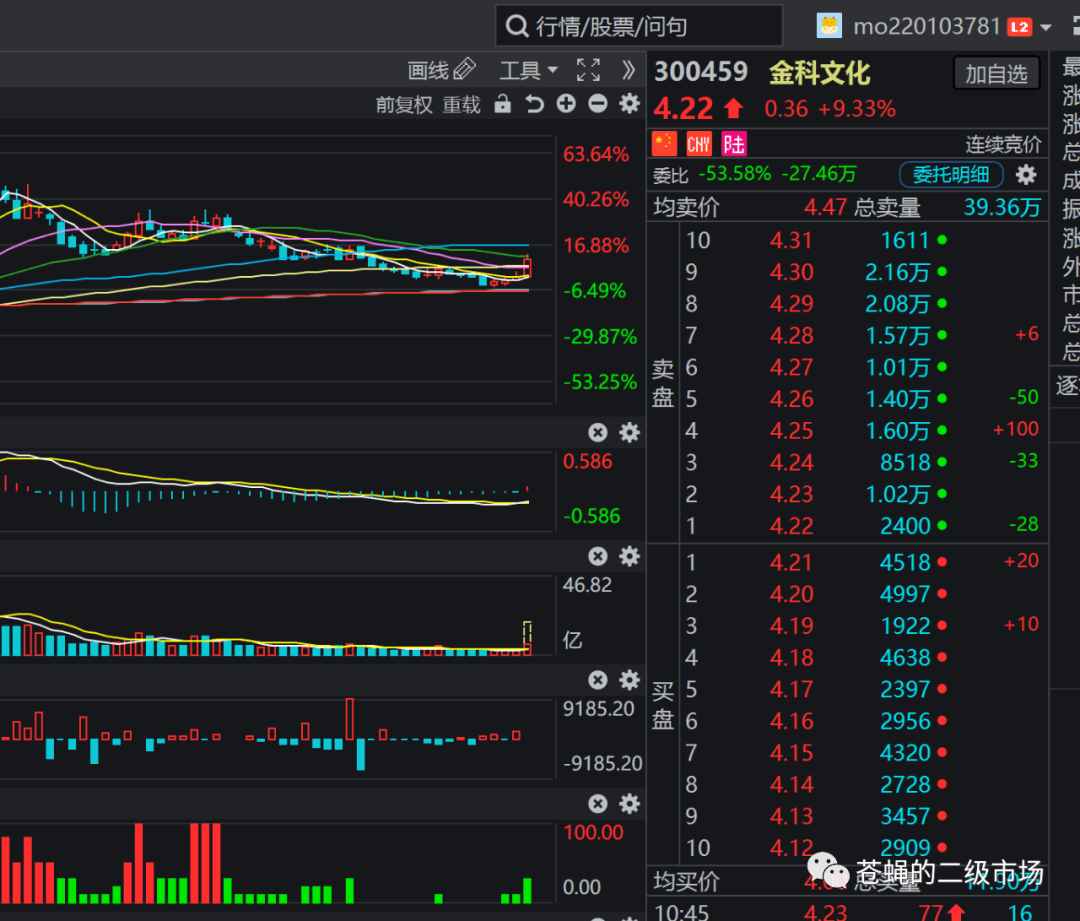Image resolution: width=1080 pixels, height=921 pixels.
Task: Toggle the chart lock icon
Action: (503, 104)
